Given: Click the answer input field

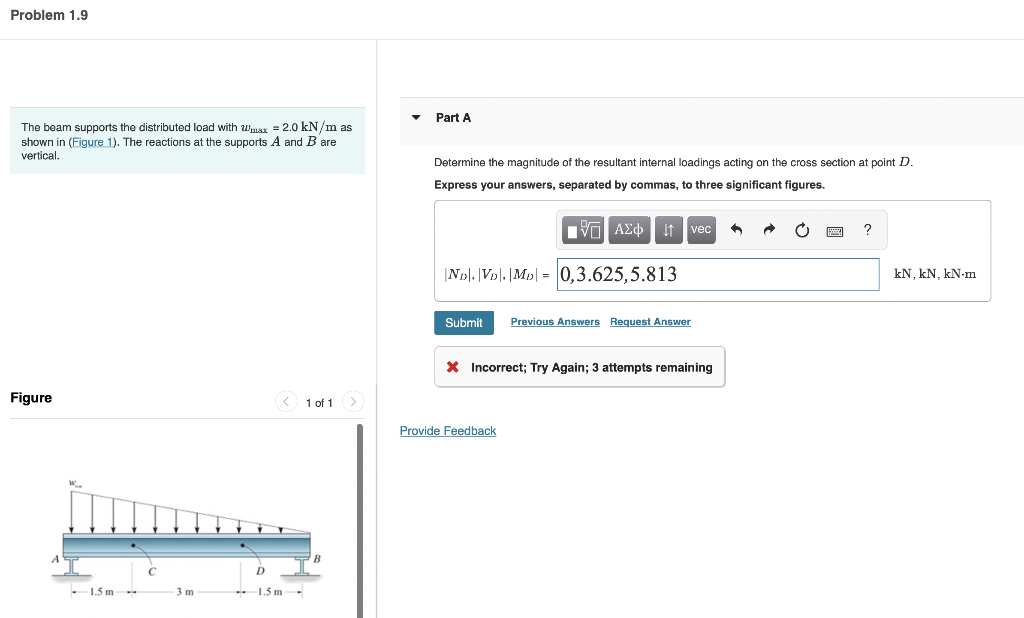Looking at the screenshot, I should (x=716, y=274).
